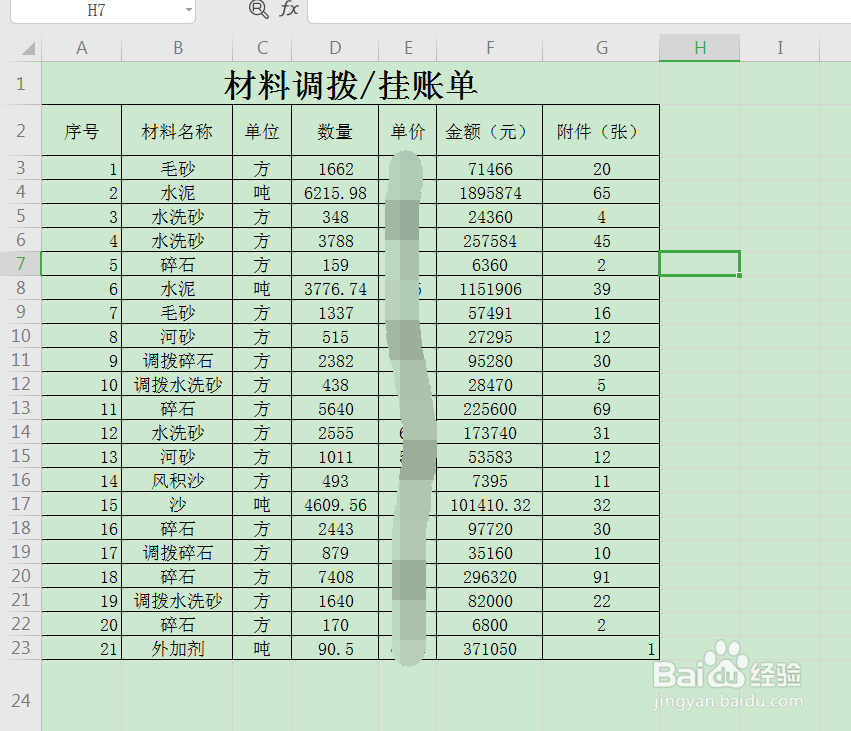851x731 pixels.
Task: Click material cell 调拨碎石 in row 11
Action: click(x=177, y=361)
